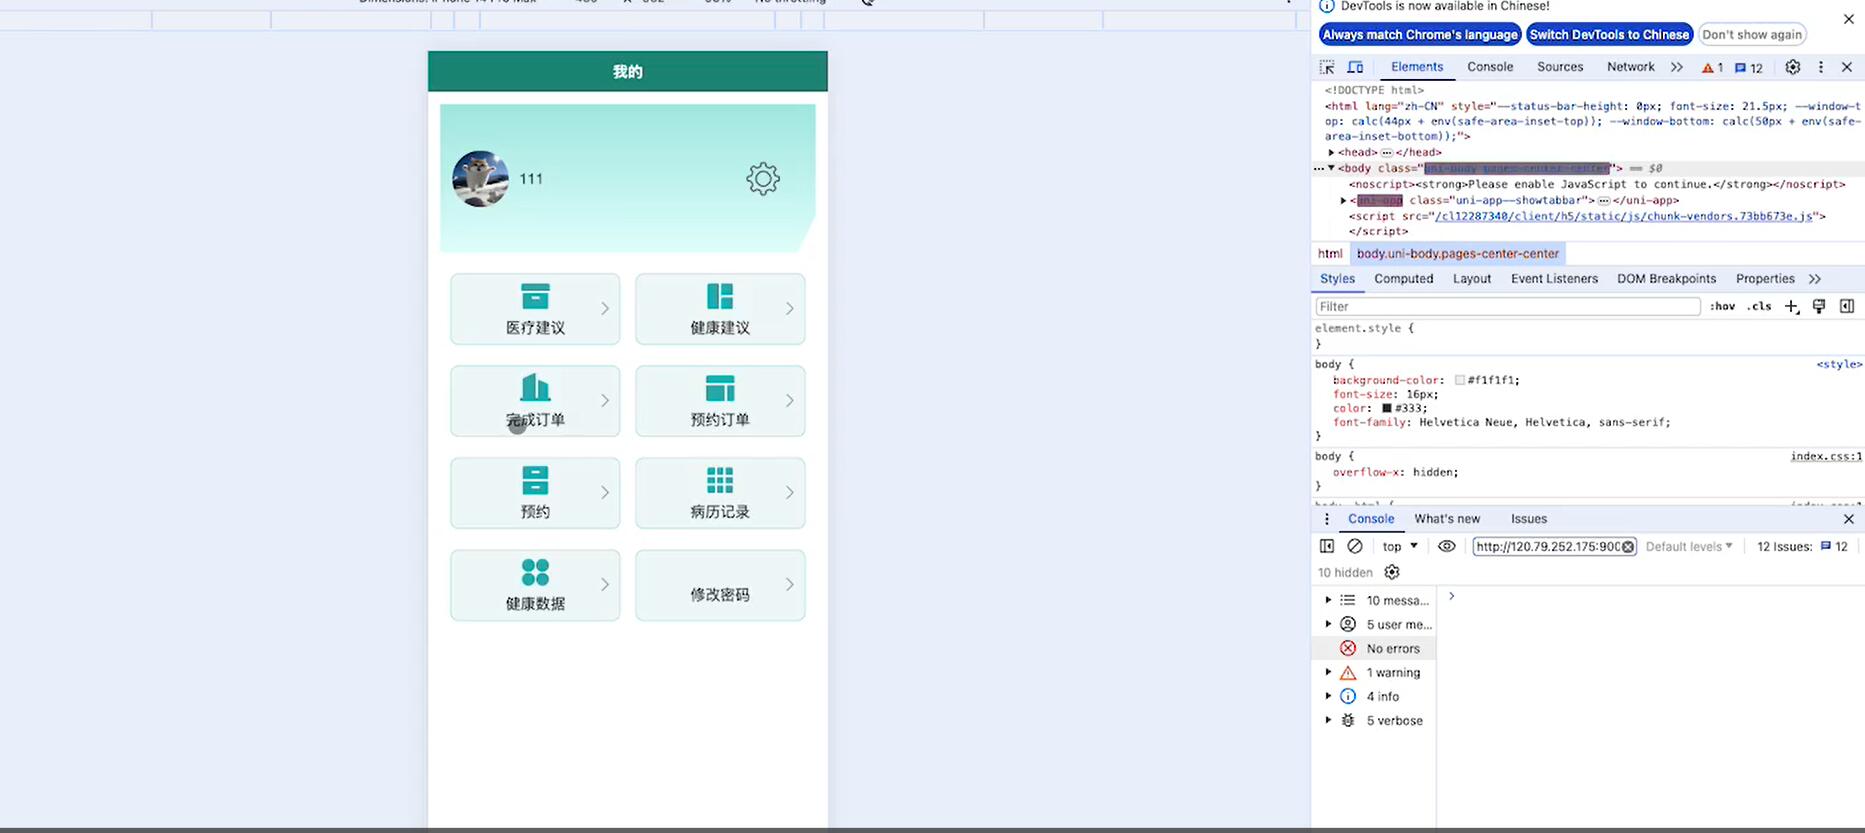Click the live expression eye icon
Image resolution: width=1865 pixels, height=833 pixels.
tap(1447, 546)
